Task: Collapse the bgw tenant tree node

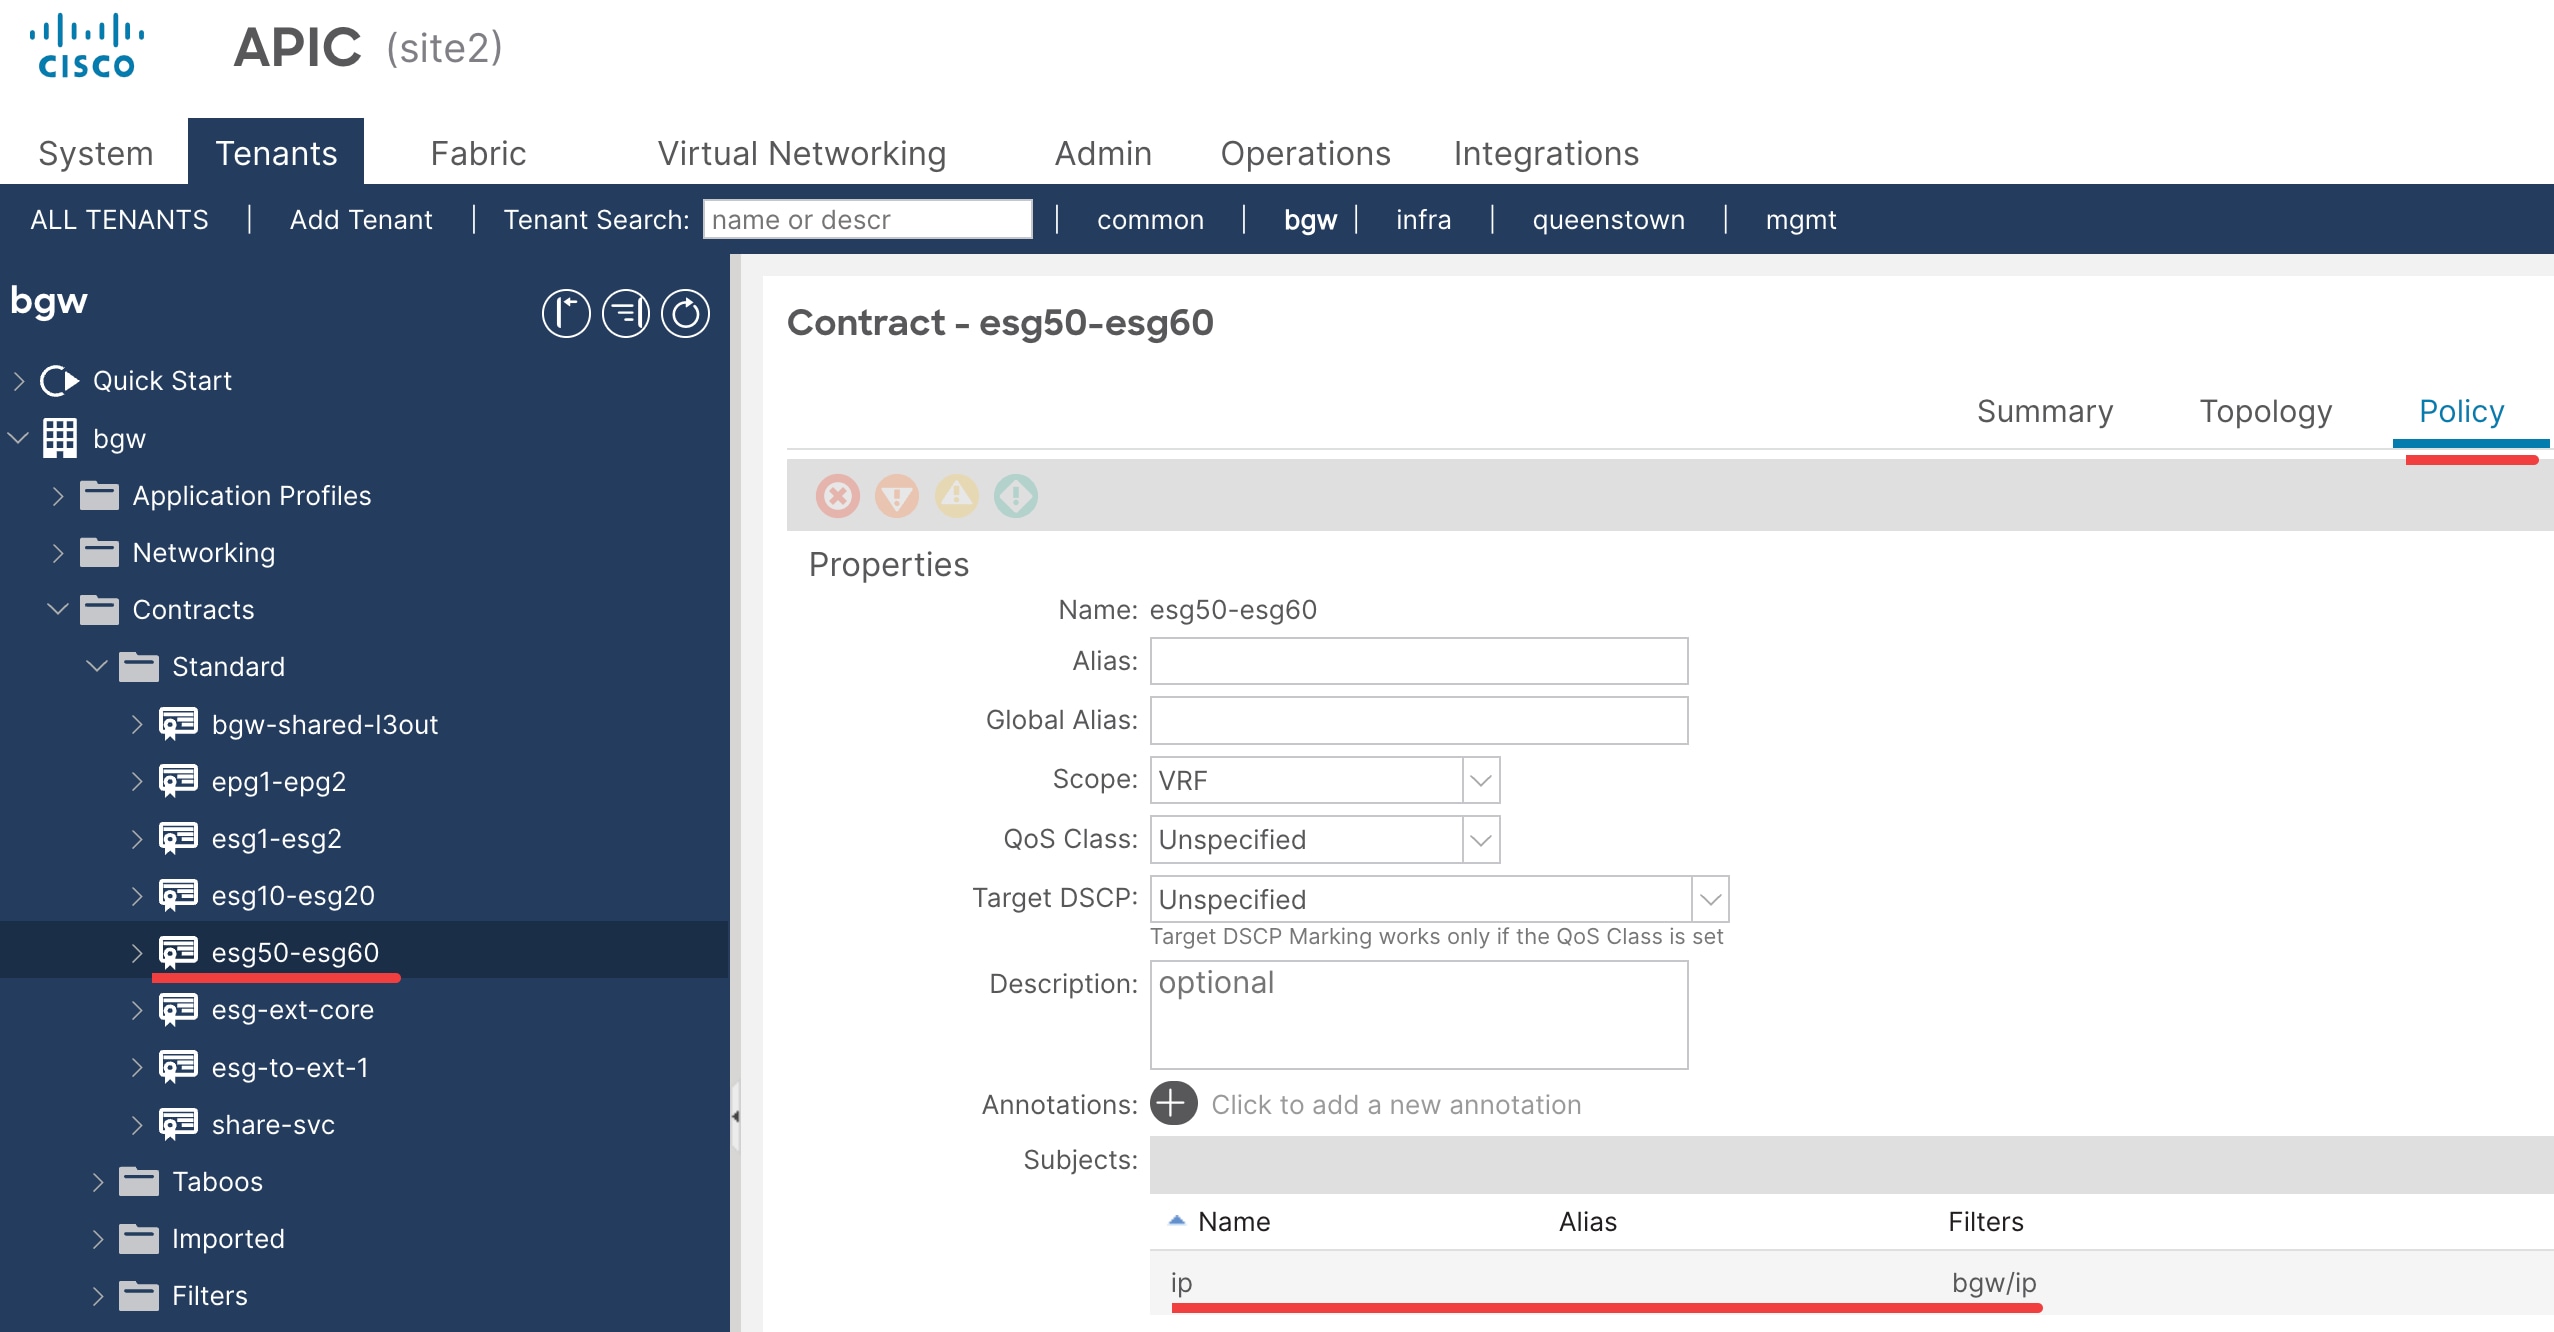Action: point(18,438)
